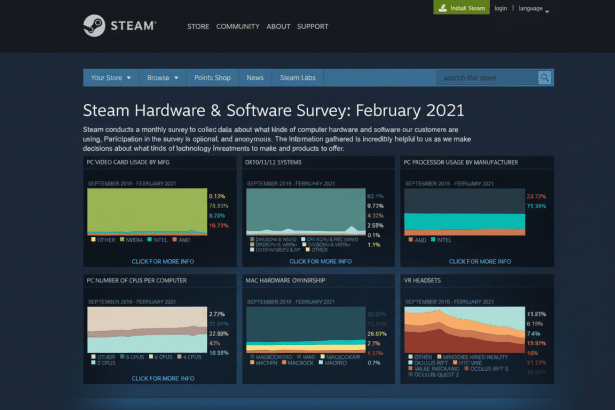615x410 pixels.
Task: Click the INTEL legend swatch in Video Card chart
Action: pyautogui.click(x=149, y=239)
